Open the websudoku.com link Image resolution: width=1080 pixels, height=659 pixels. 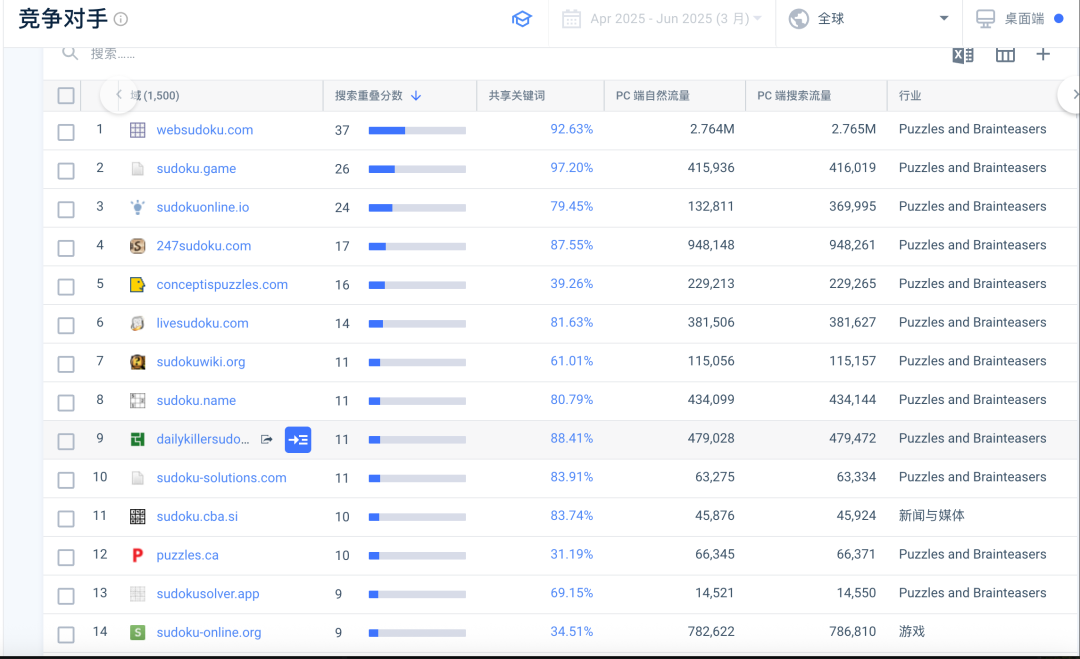pos(205,130)
